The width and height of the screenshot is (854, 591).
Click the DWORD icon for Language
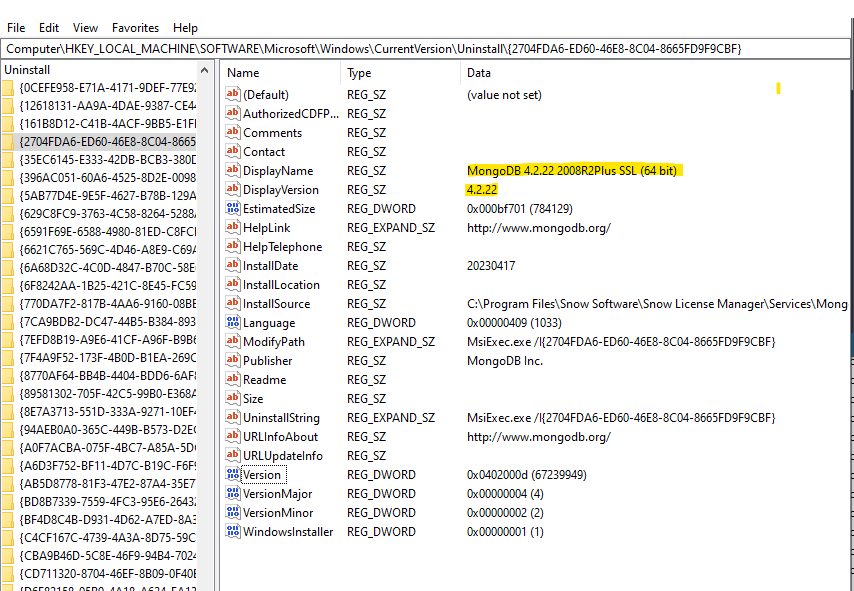coord(233,322)
